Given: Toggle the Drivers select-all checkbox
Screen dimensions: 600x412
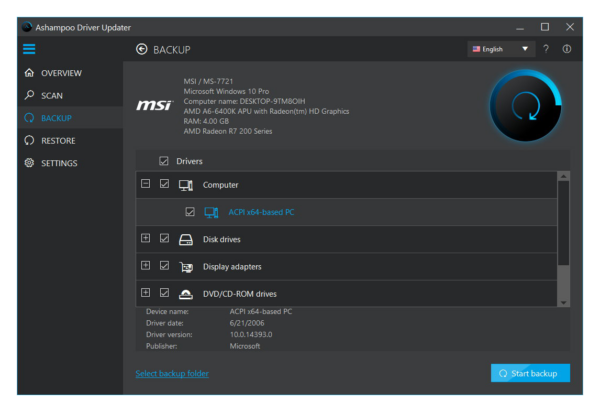Looking at the screenshot, I should [x=164, y=161].
